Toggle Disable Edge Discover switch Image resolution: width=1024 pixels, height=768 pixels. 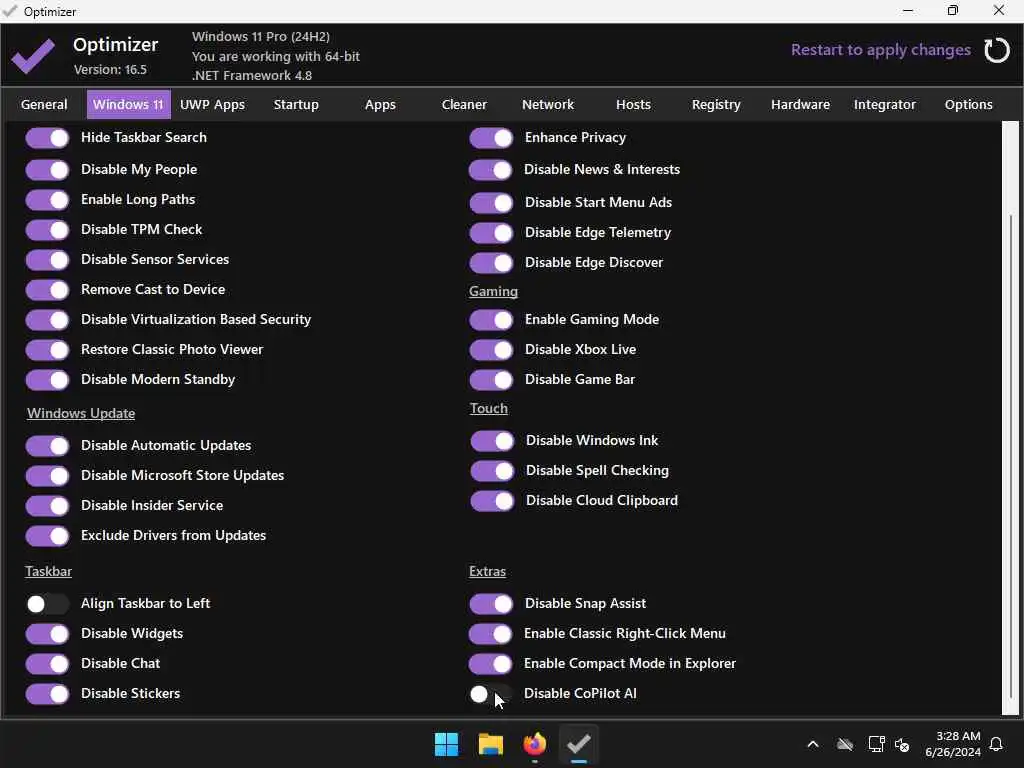pos(491,263)
